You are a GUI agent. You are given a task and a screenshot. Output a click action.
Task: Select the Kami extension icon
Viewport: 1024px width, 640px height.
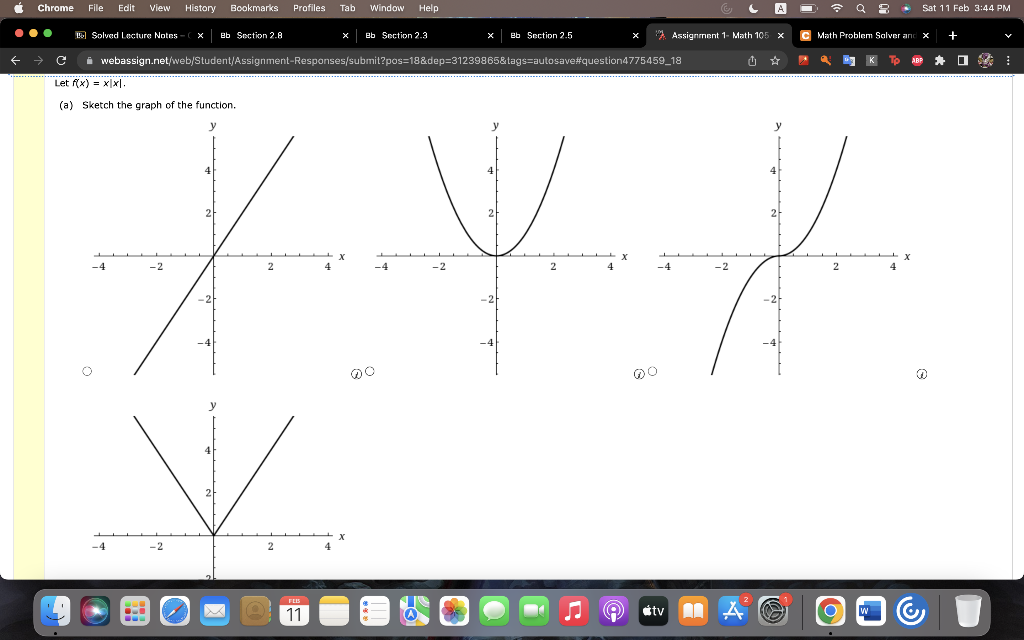point(871,61)
